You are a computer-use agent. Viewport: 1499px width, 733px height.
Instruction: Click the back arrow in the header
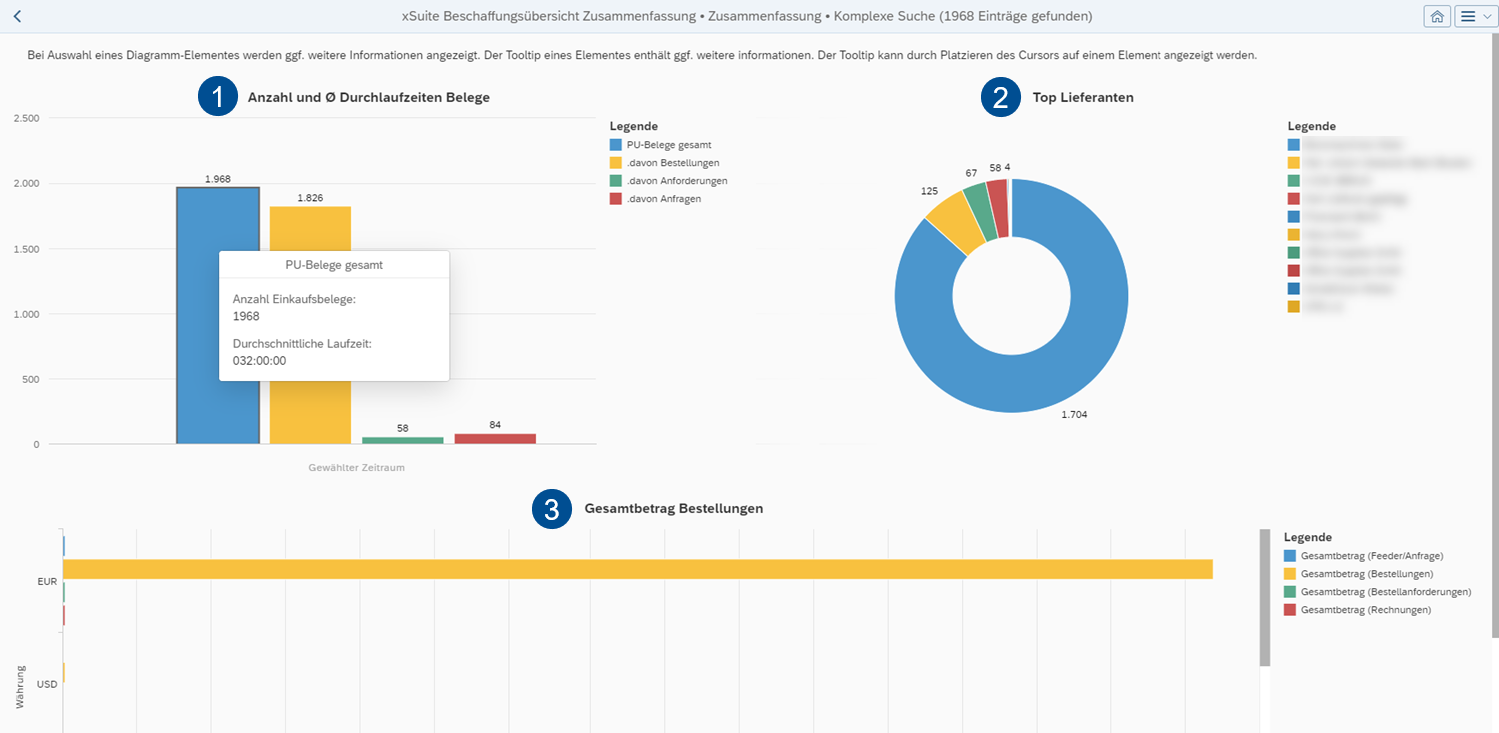[16, 16]
